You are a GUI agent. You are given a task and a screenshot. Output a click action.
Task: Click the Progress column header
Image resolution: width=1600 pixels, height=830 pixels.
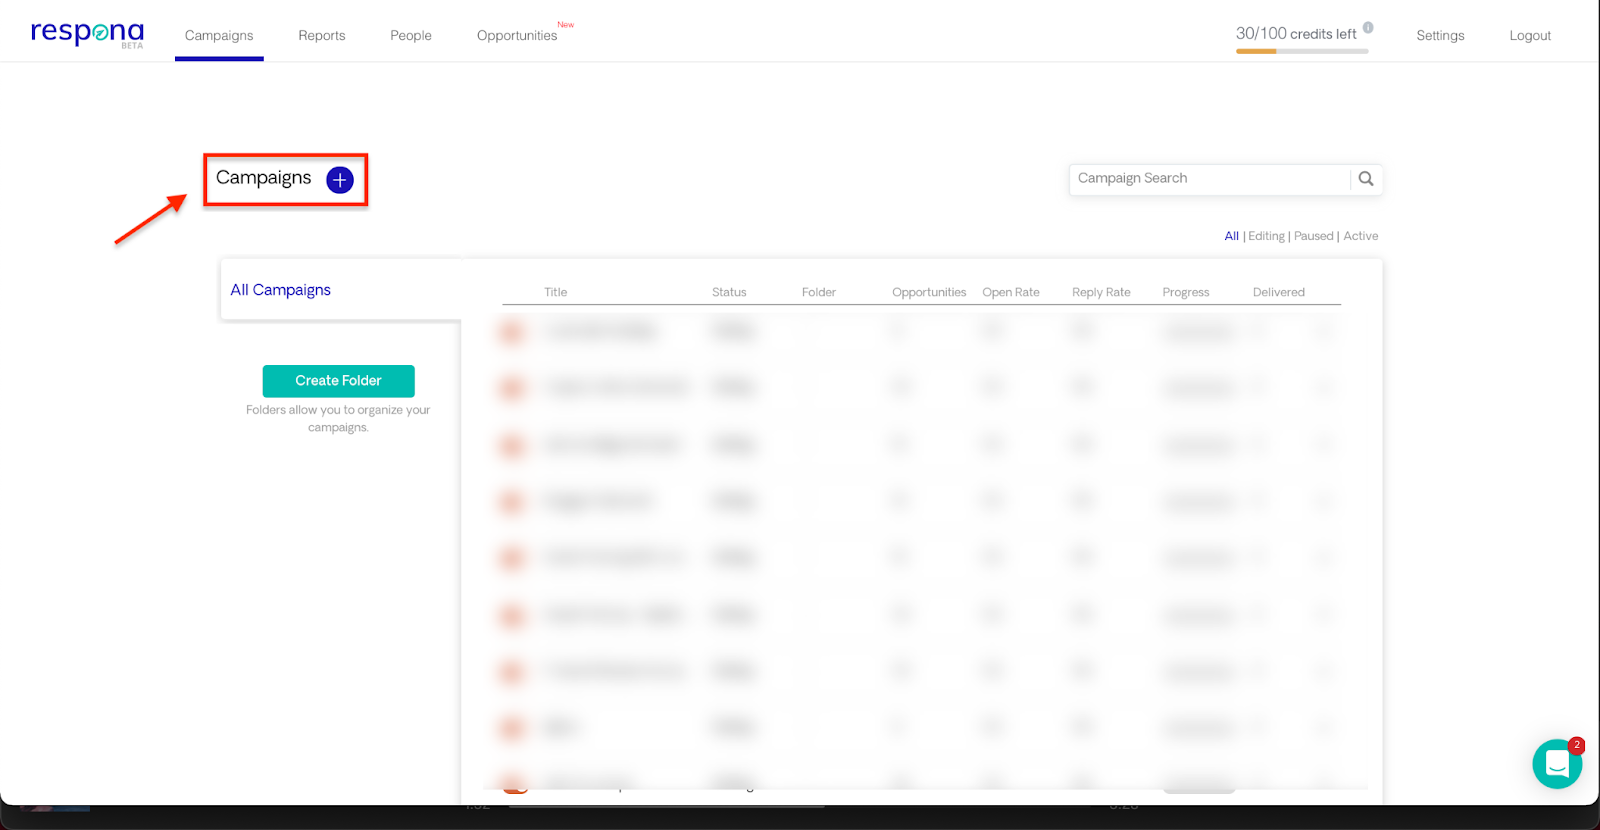click(x=1186, y=292)
